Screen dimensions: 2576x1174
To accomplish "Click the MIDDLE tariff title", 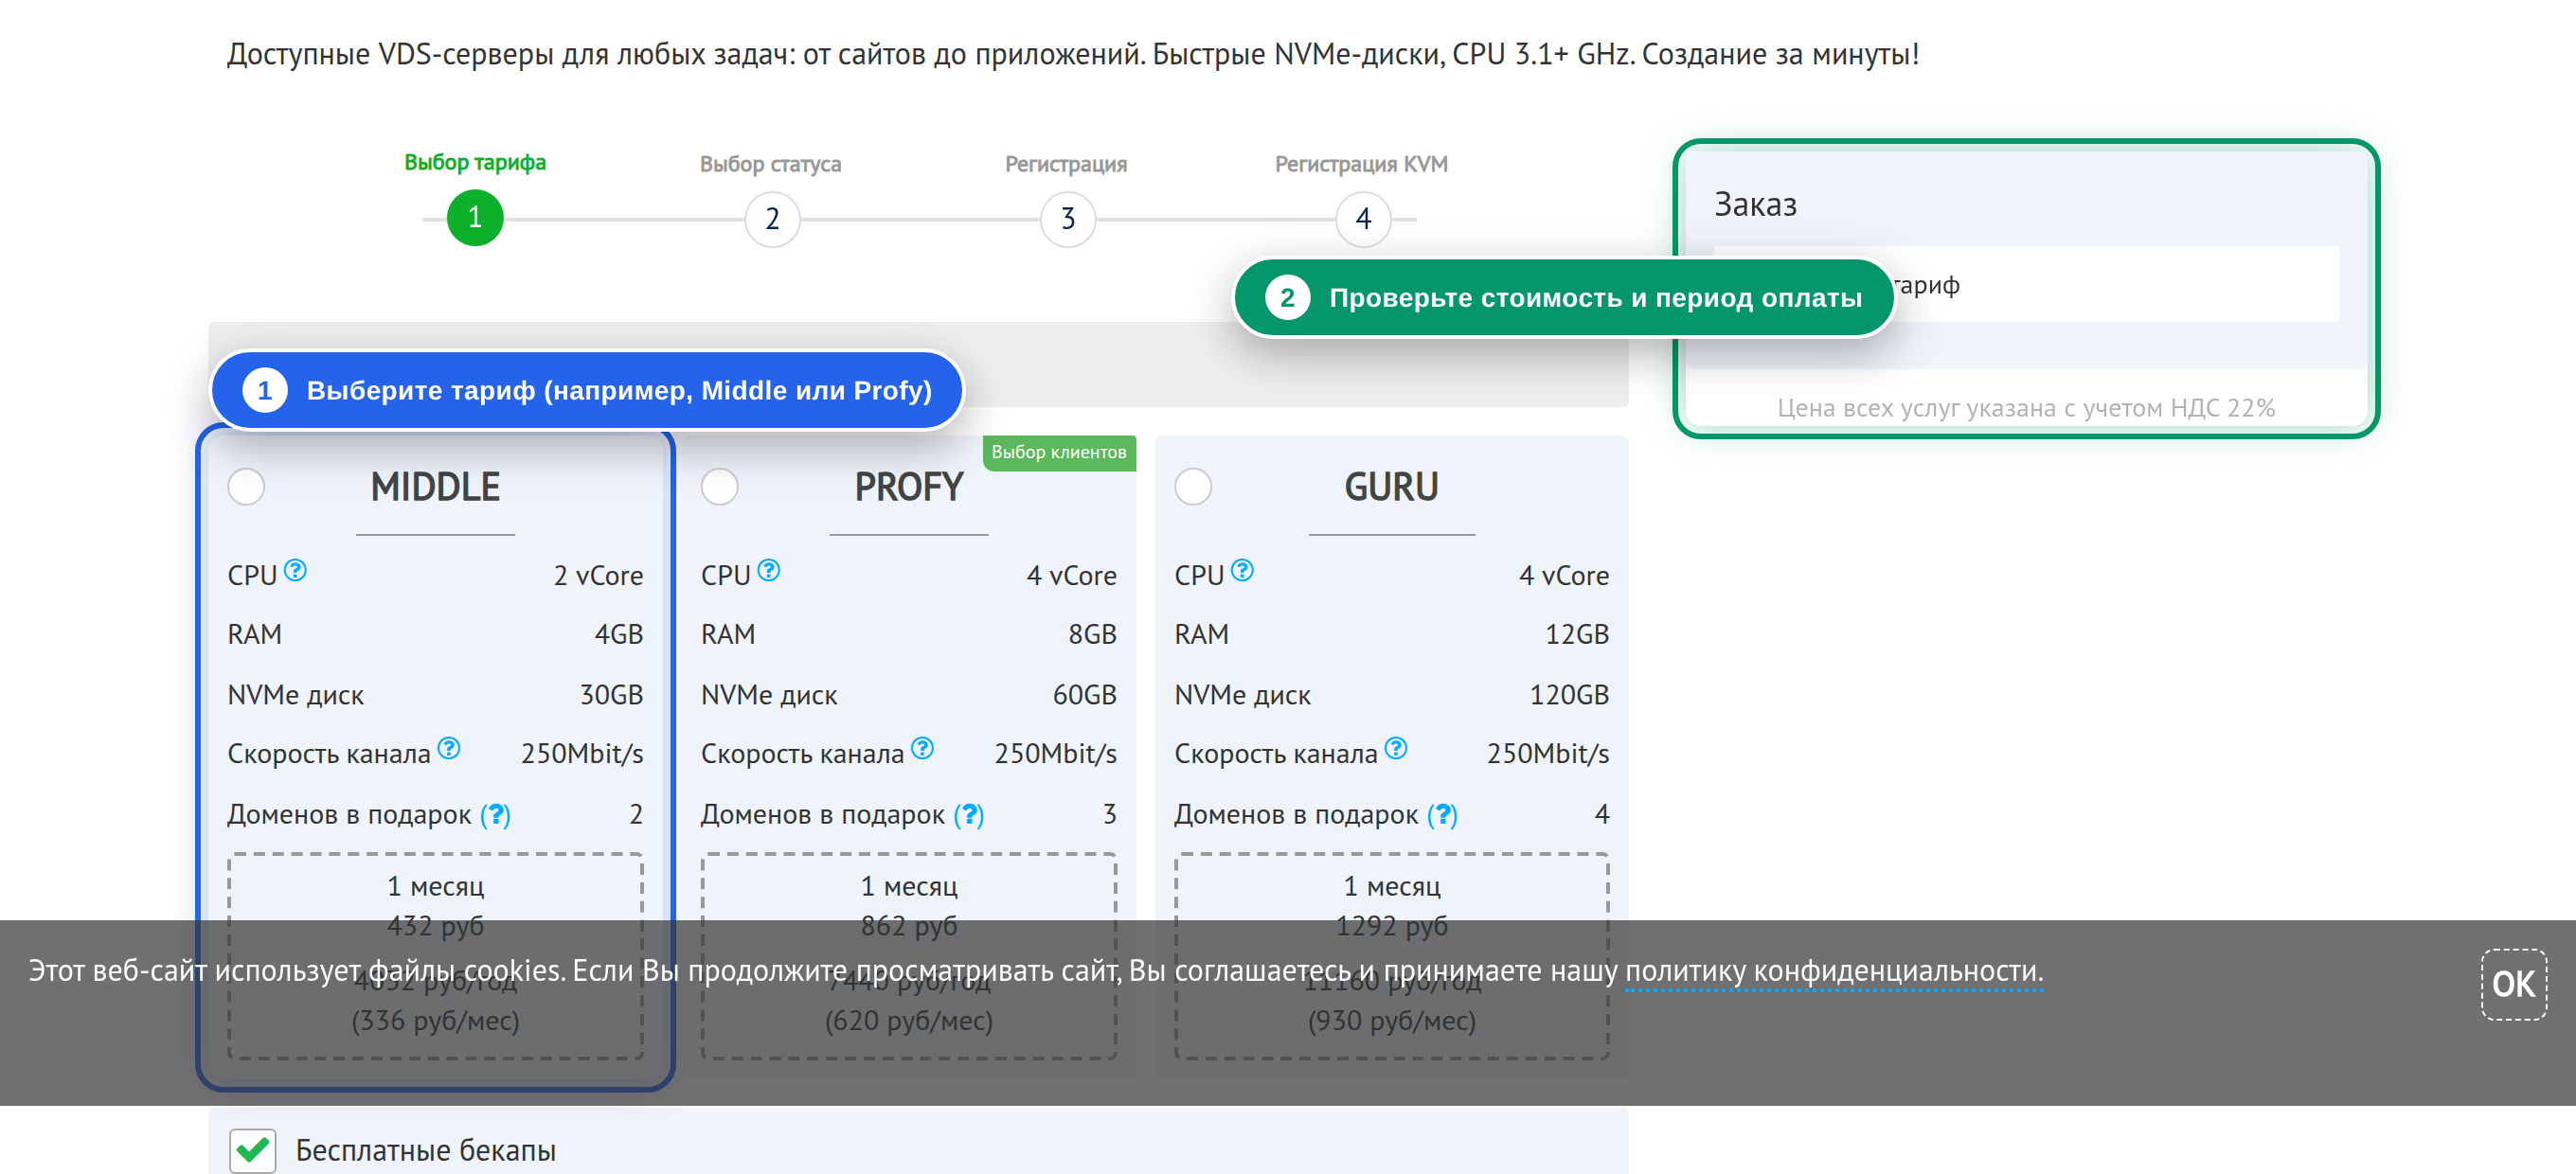I will [x=435, y=487].
